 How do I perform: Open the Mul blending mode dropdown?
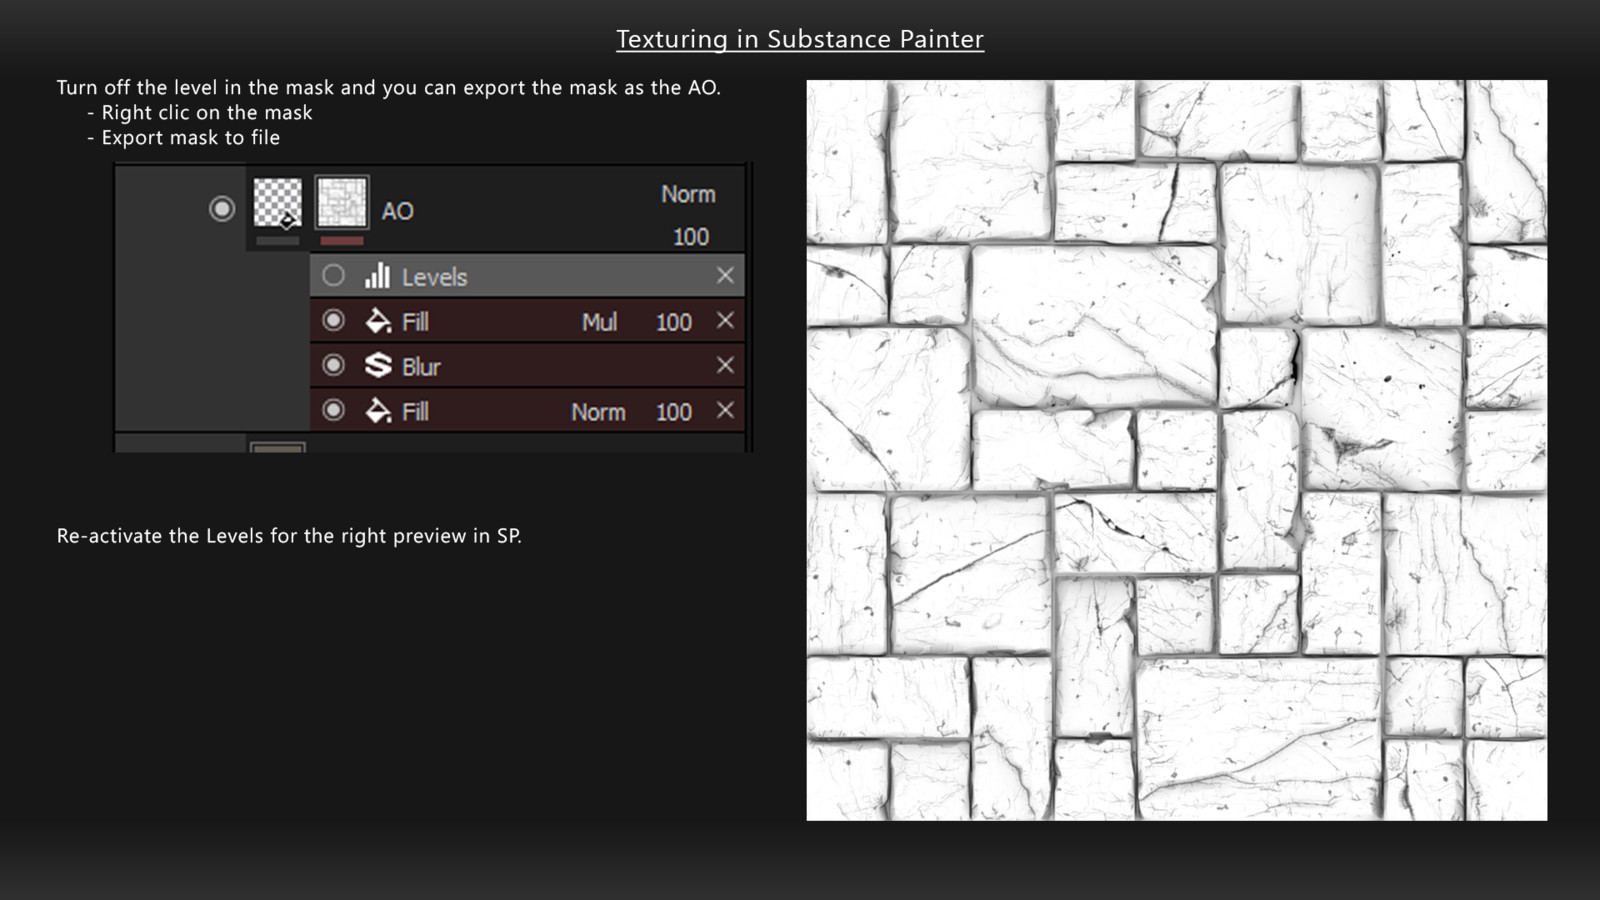(x=599, y=322)
